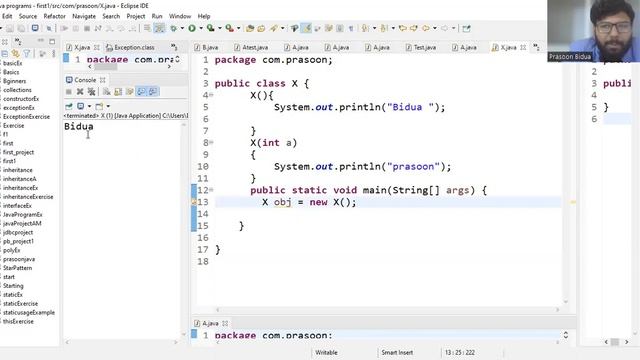Open the Open Console dropdown arrow
The height and width of the screenshot is (360, 640).
(x=108, y=107)
